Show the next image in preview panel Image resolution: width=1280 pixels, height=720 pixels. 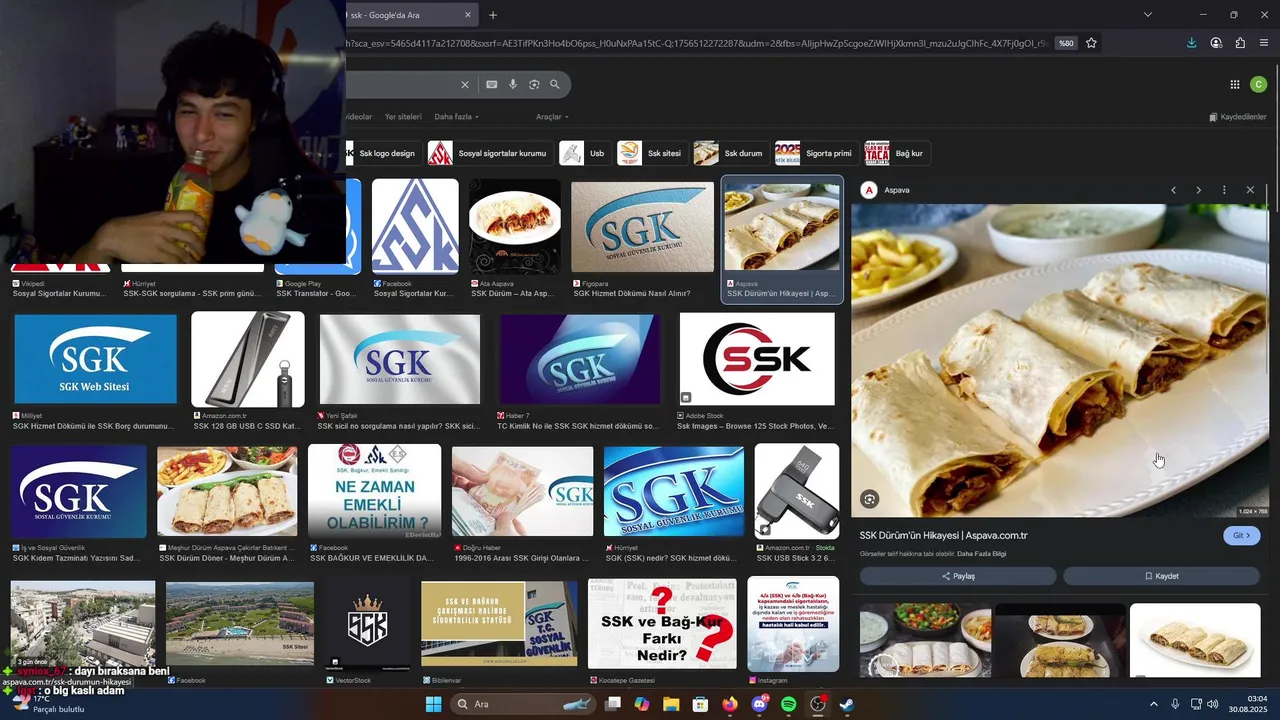point(1198,190)
